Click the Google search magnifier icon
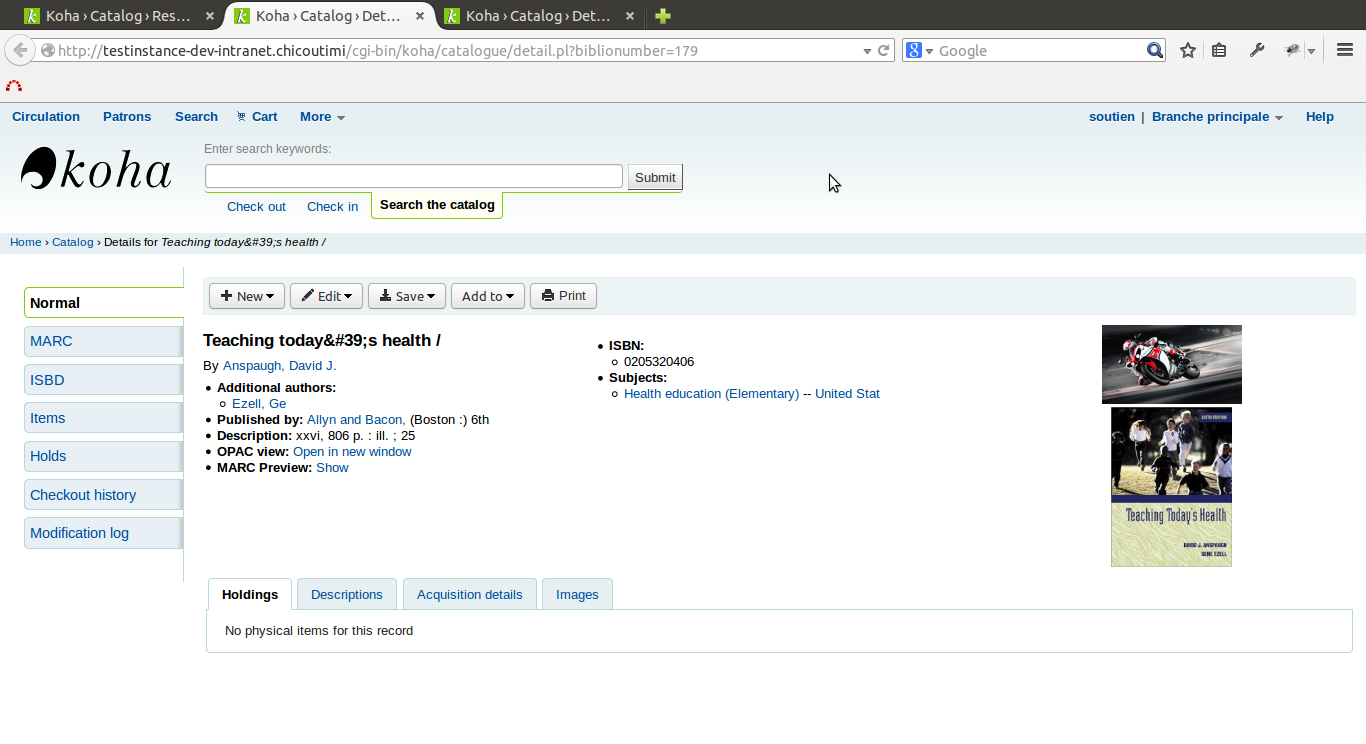1366x744 pixels. (1154, 50)
